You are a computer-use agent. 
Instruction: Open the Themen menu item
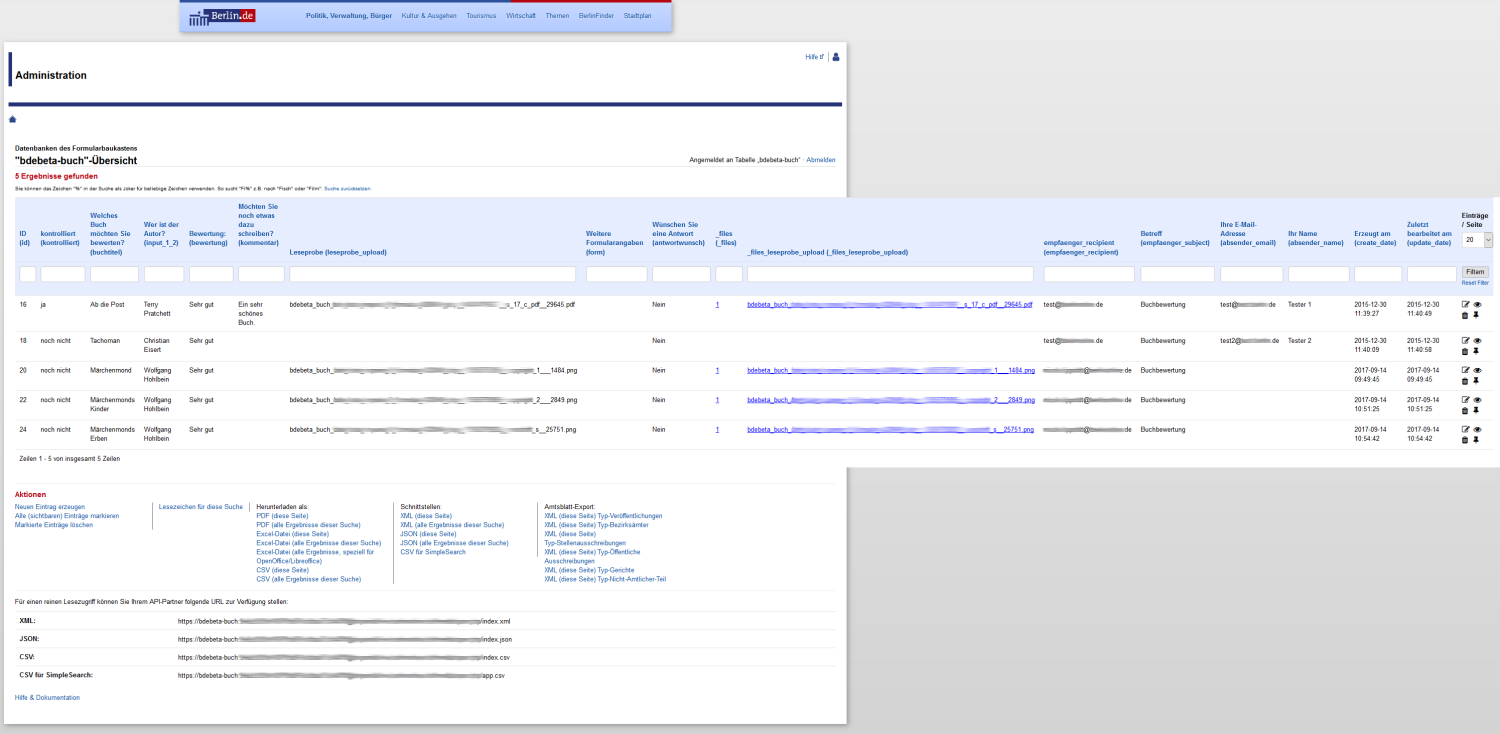coord(557,16)
